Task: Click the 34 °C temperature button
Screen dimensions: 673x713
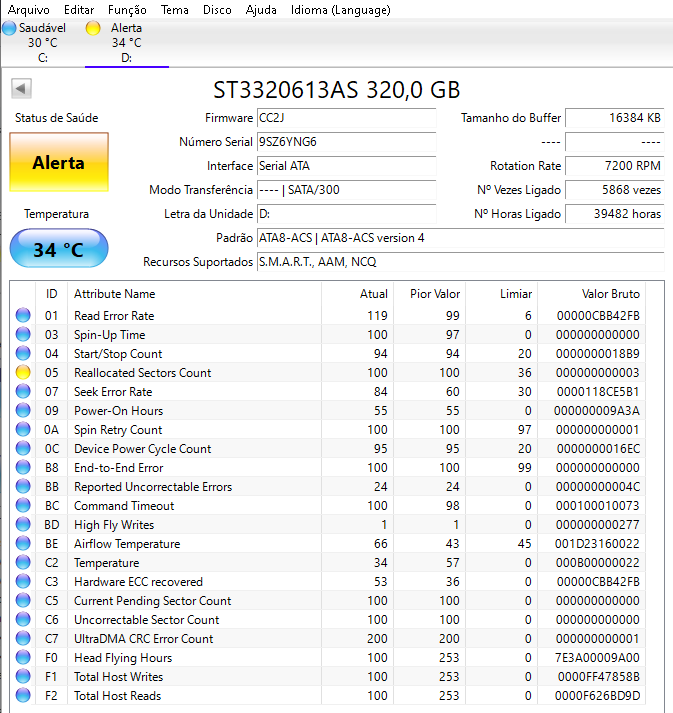Action: point(59,249)
